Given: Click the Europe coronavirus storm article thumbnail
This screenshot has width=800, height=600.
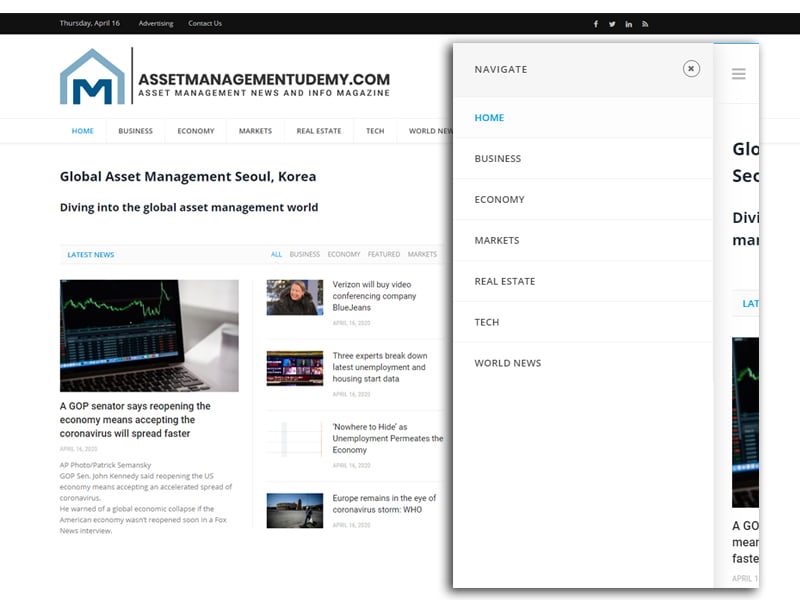Looking at the screenshot, I should (294, 510).
